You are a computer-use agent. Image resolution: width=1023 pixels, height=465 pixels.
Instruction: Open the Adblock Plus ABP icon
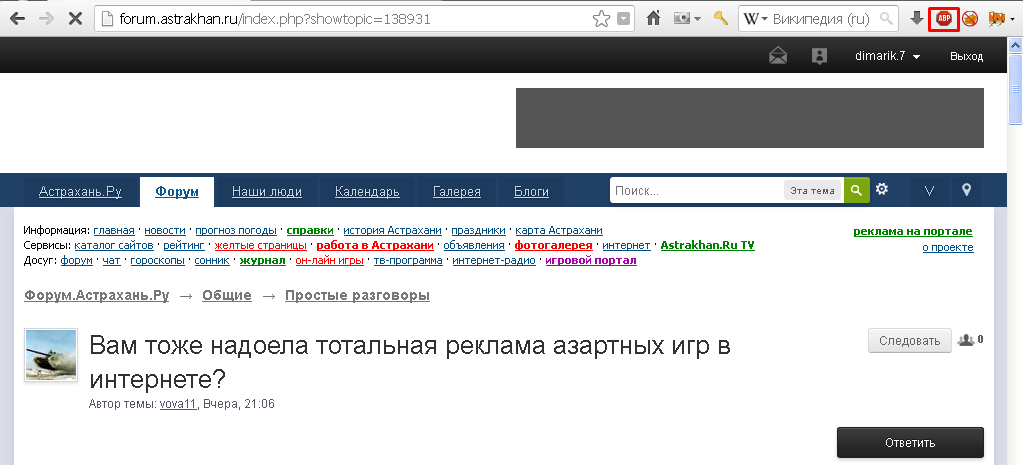point(943,19)
